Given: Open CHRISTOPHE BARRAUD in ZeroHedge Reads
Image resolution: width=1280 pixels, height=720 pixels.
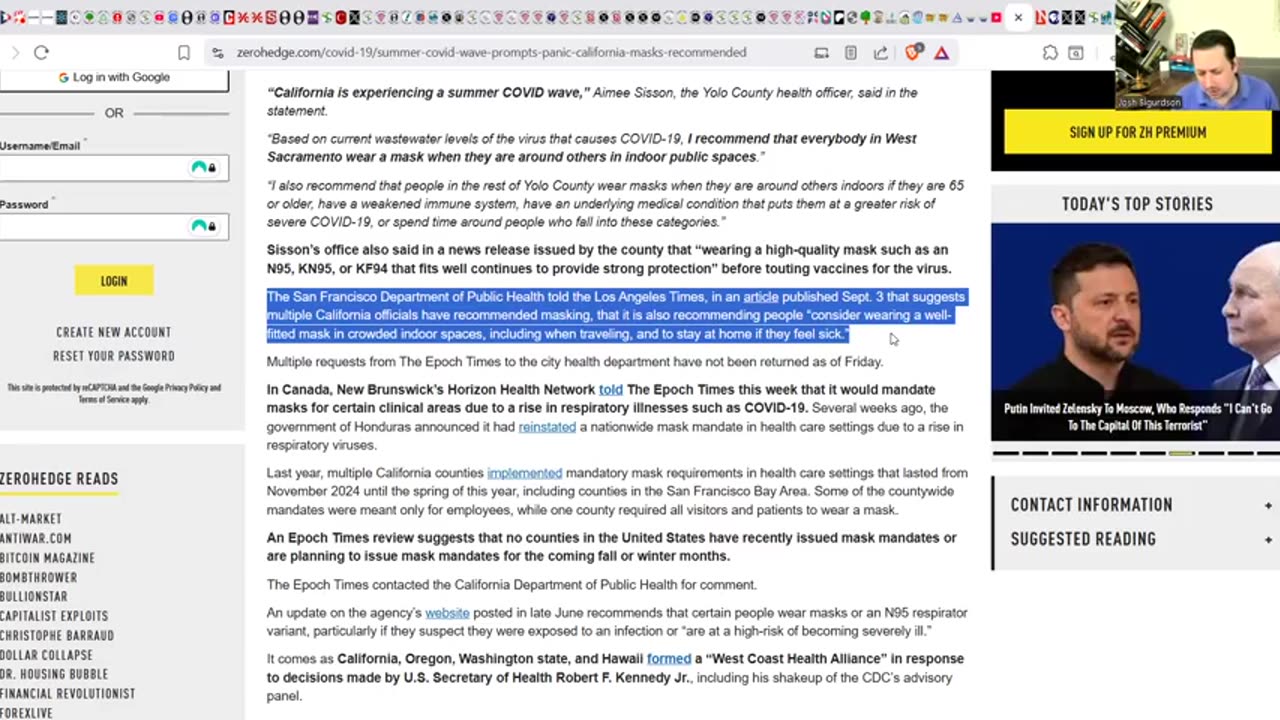Looking at the screenshot, I should [57, 636].
